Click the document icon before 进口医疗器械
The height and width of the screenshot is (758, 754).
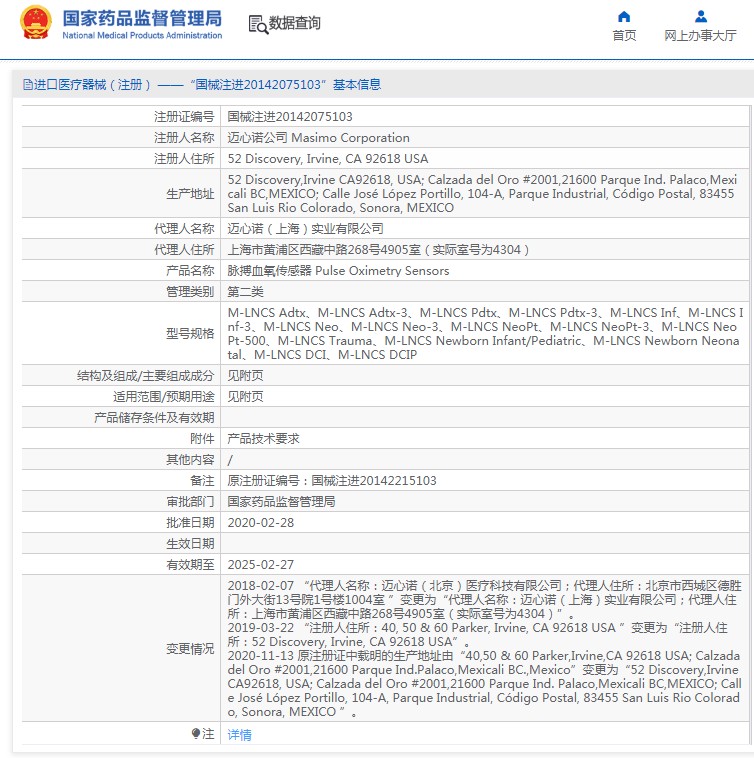[28, 85]
